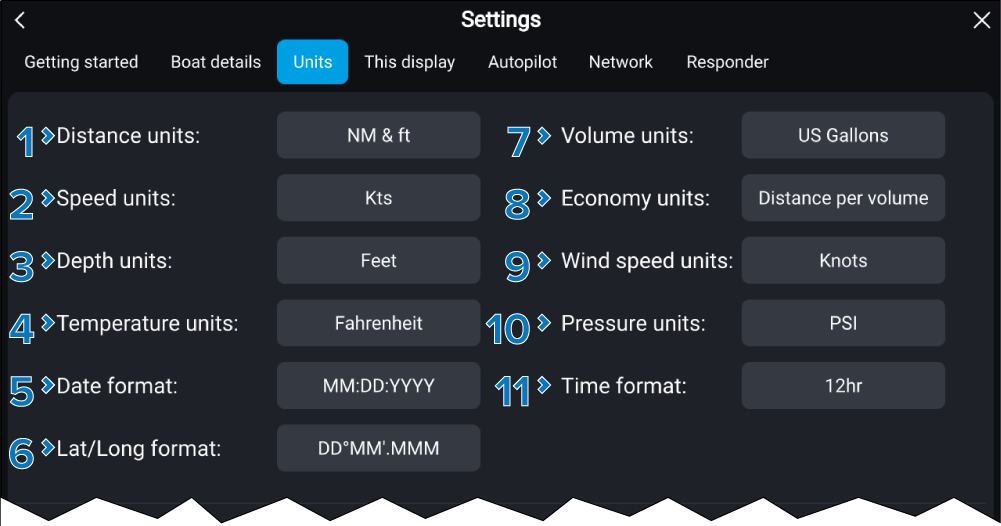The height and width of the screenshot is (526, 1001).
Task: Open Distance units selector showing NM & ft
Action: (378, 135)
